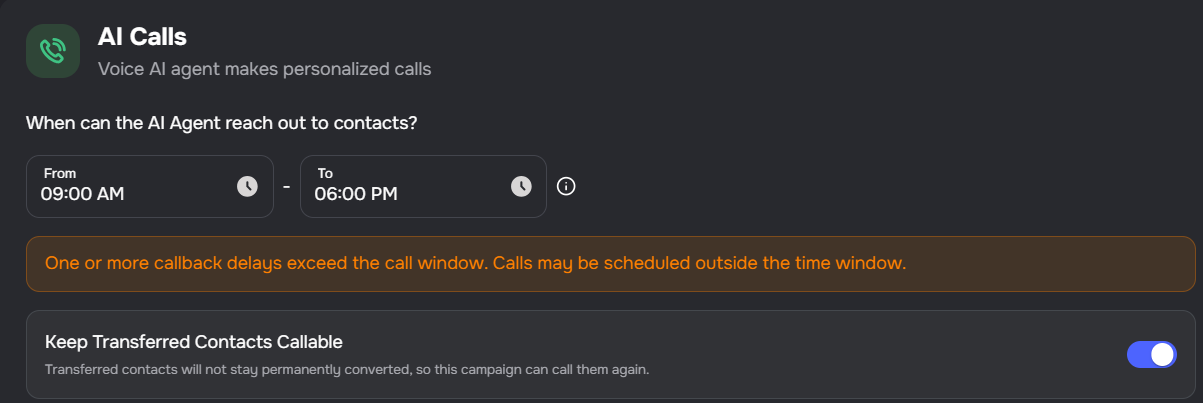Open the To time picker clock icon

click(x=521, y=186)
